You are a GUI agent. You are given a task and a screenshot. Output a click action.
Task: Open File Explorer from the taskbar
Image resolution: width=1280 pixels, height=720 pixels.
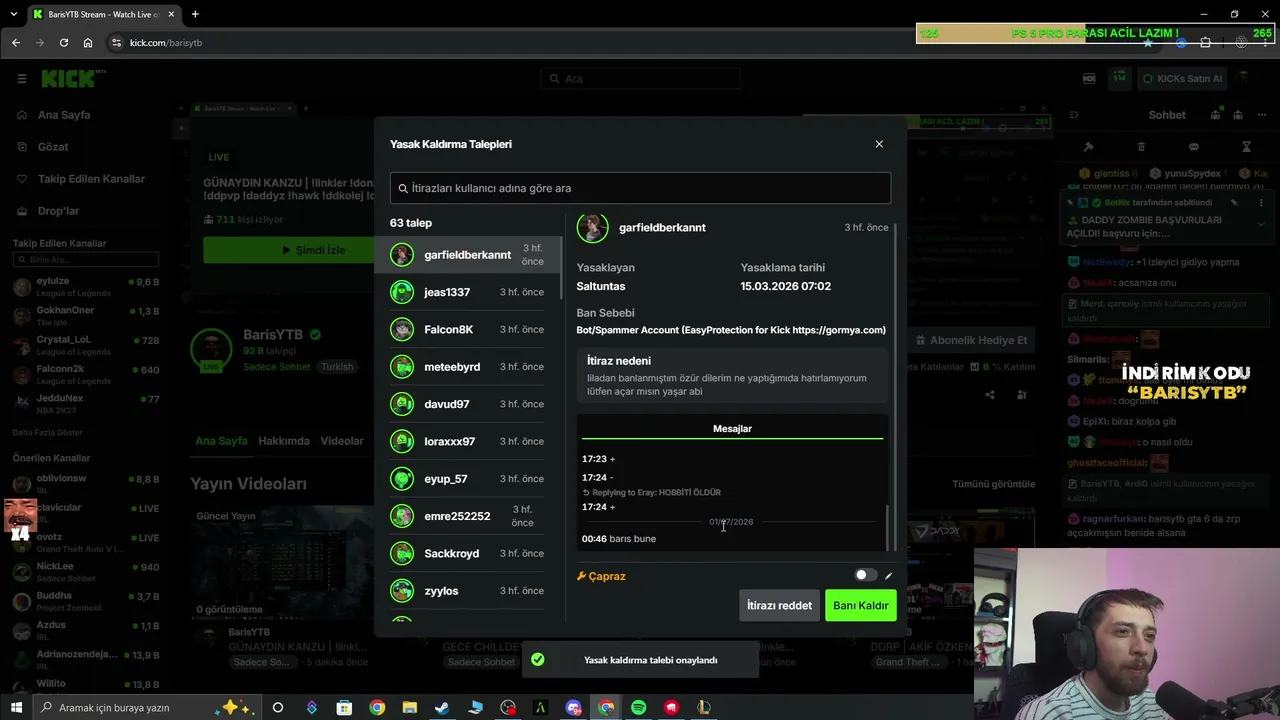click(x=409, y=707)
